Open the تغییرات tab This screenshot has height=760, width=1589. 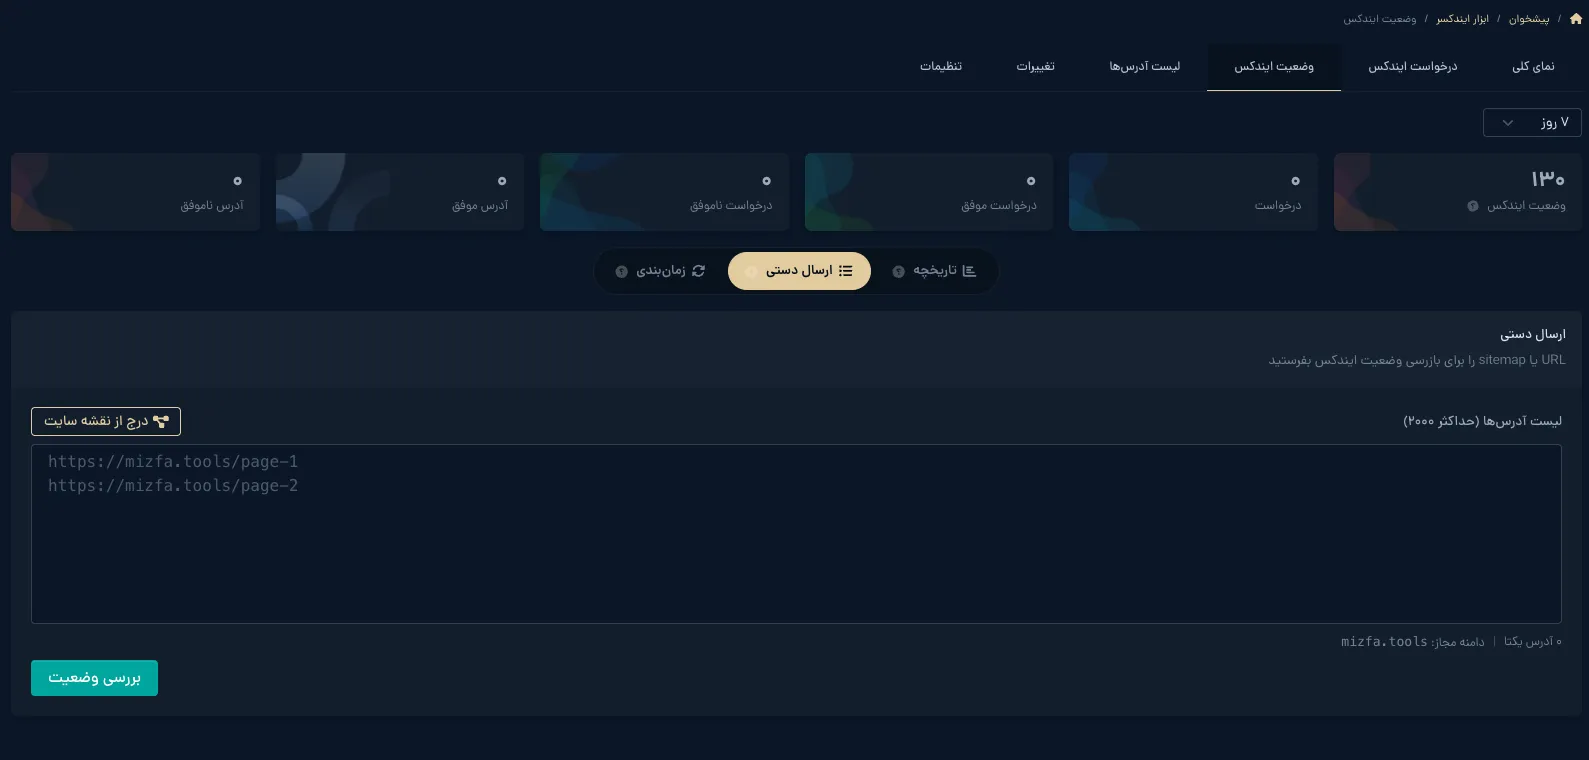click(1036, 67)
